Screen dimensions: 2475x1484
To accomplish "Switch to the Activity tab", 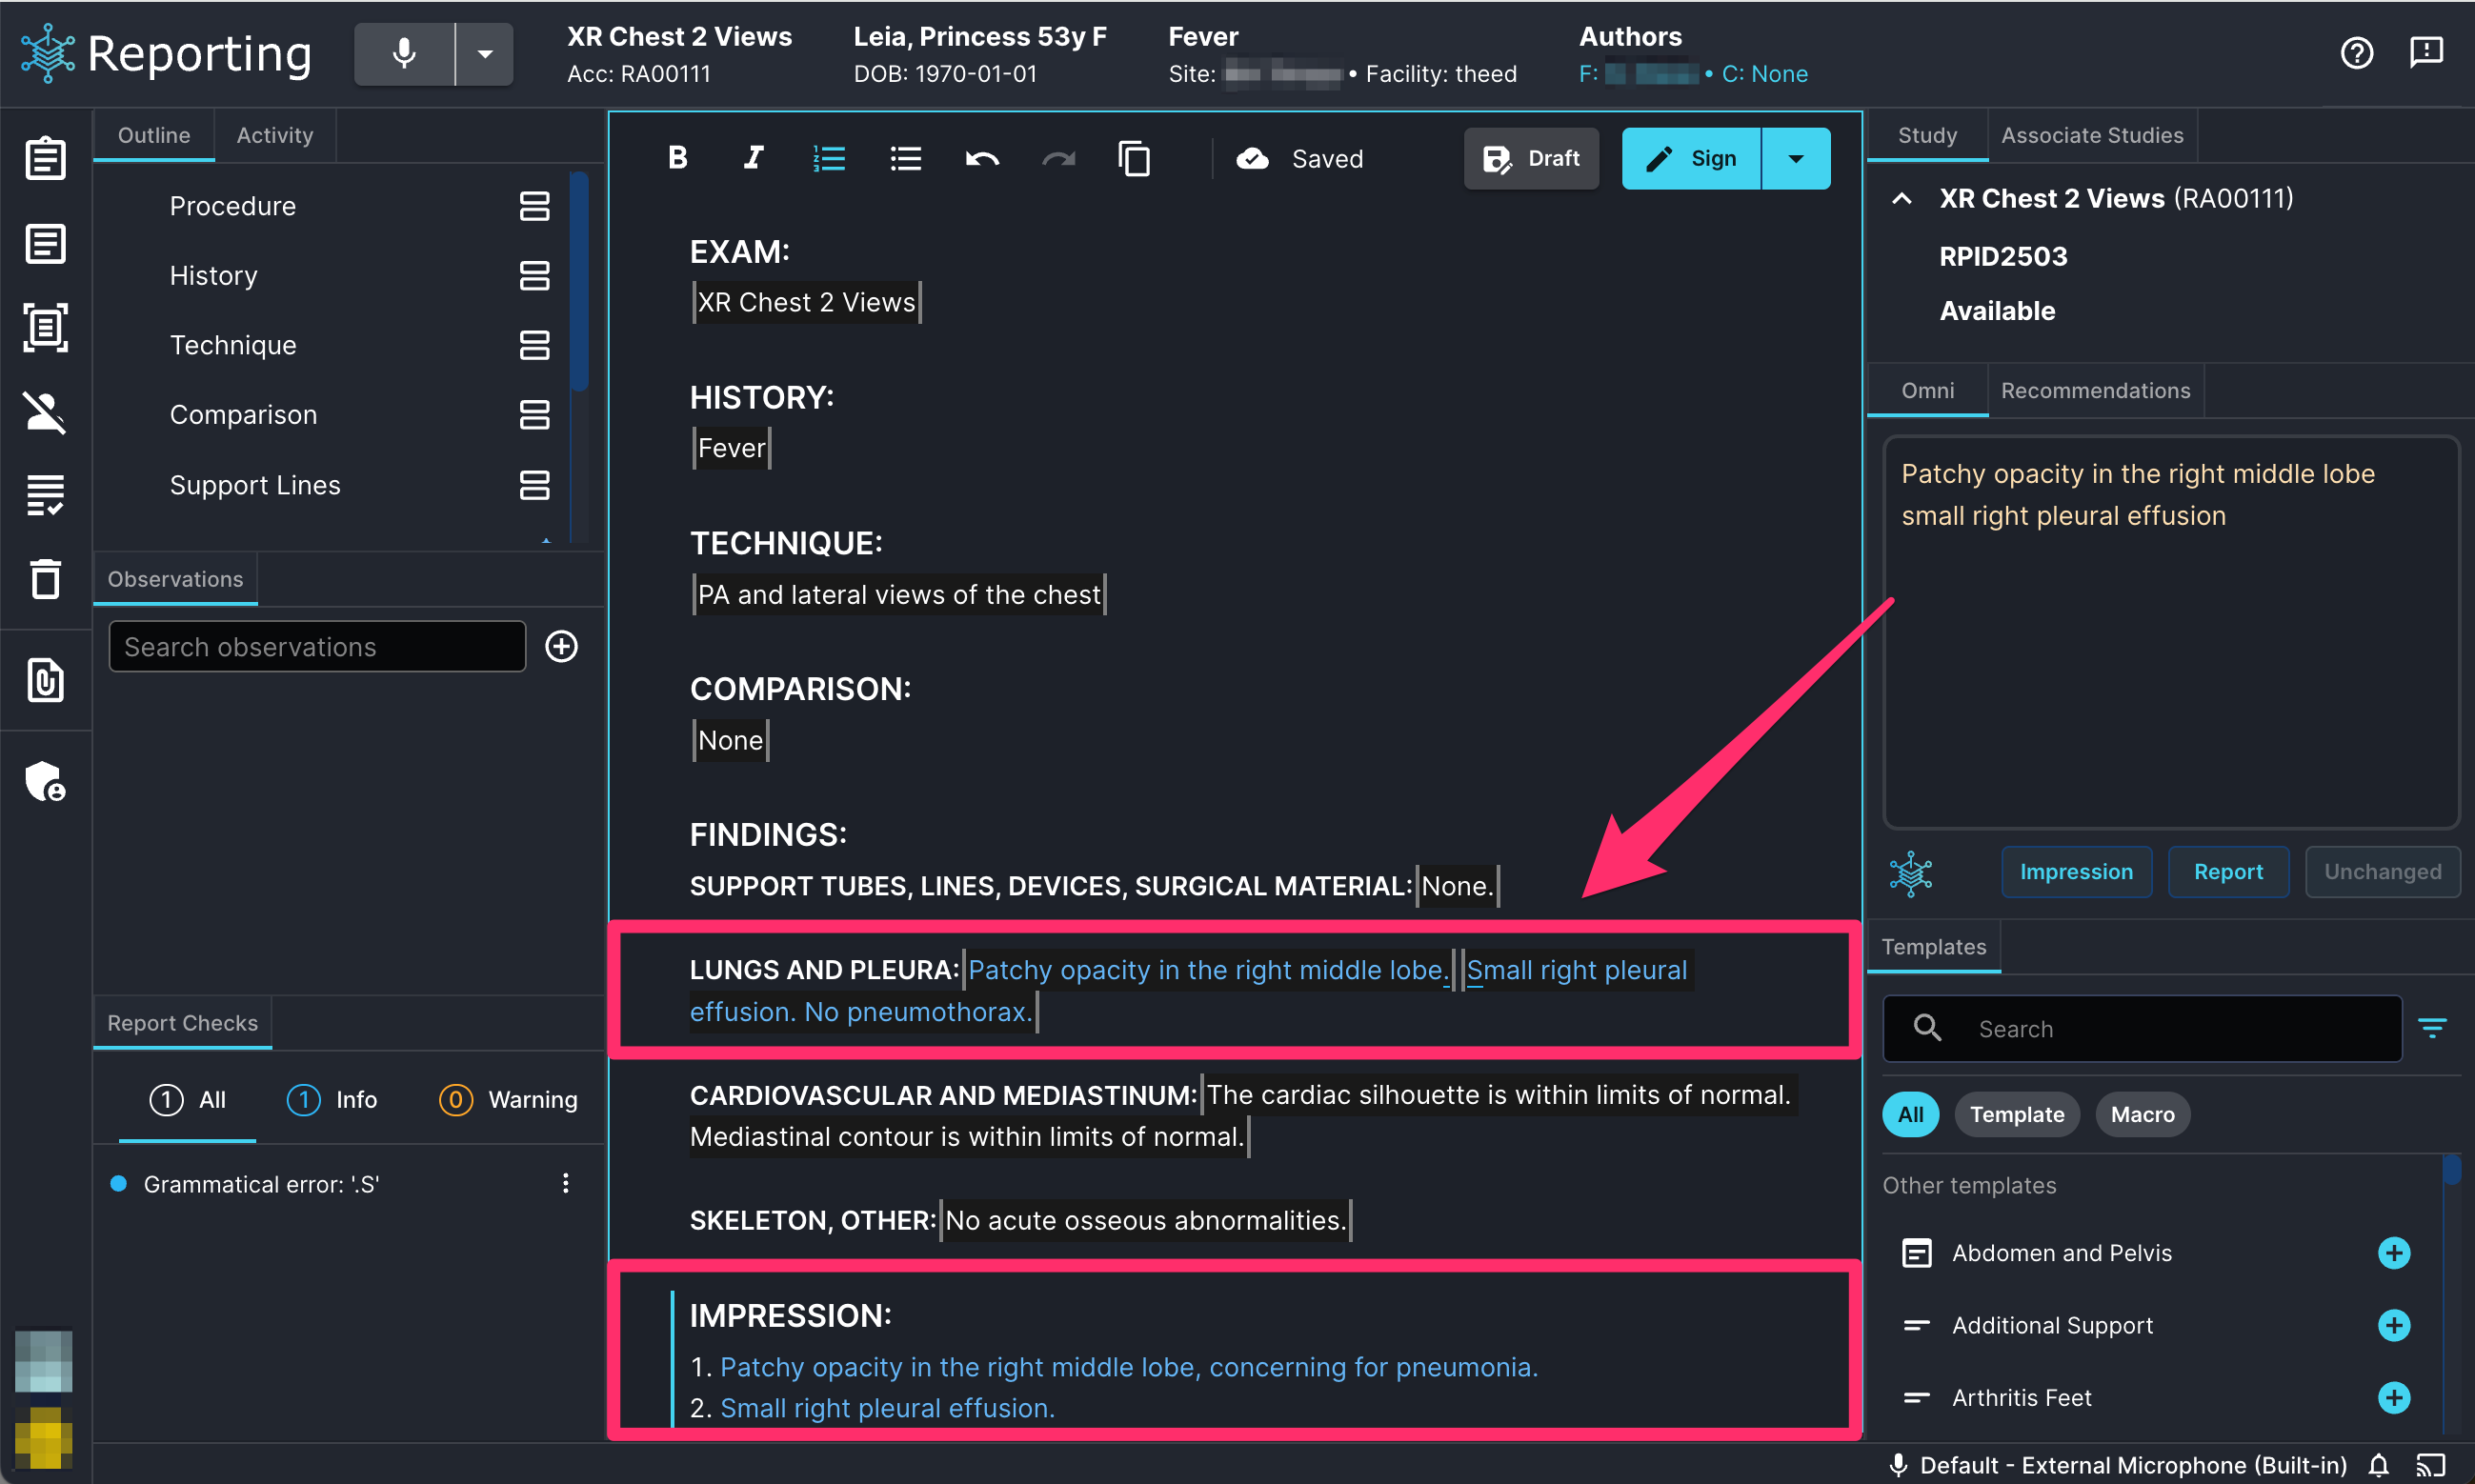I will (274, 135).
